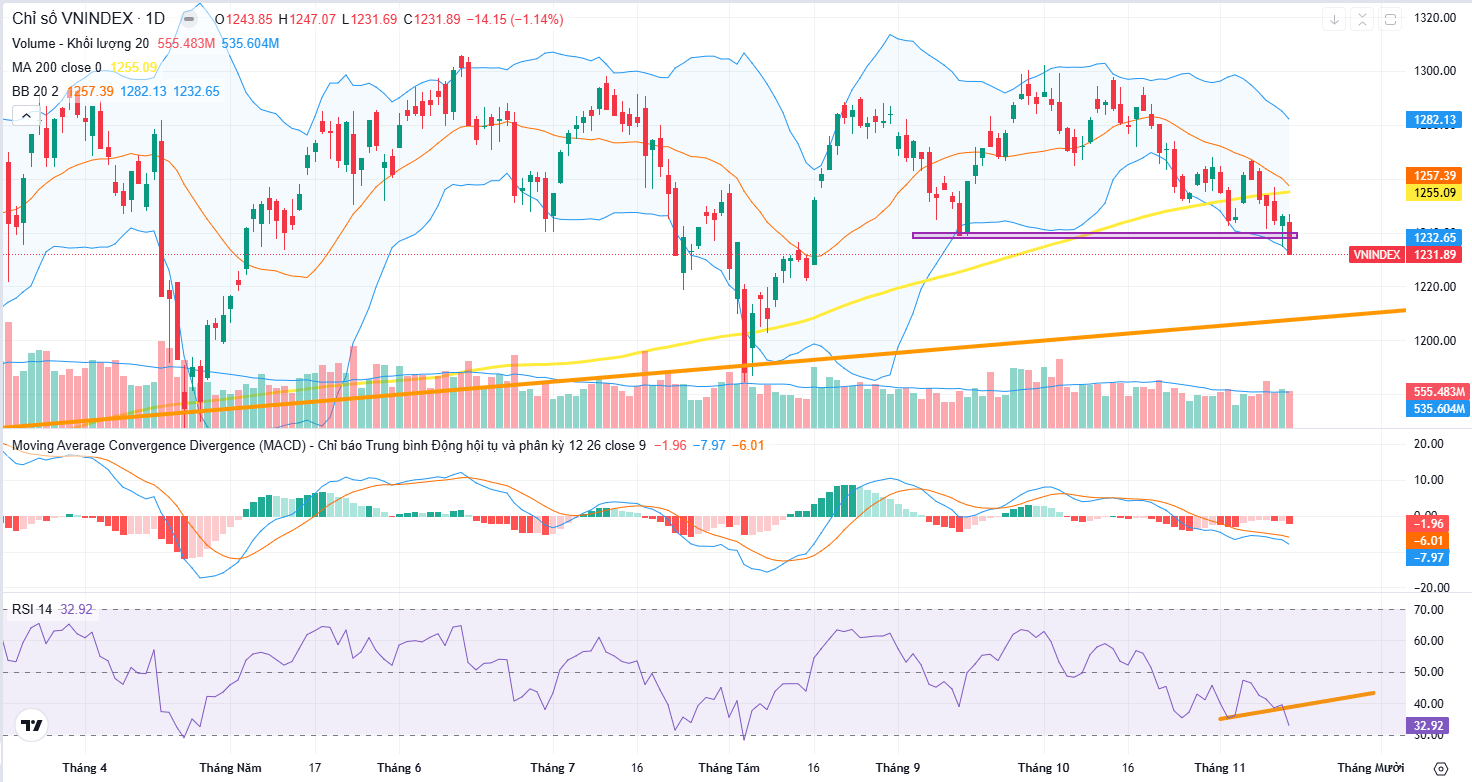The image size is (1472, 782).
Task: Click the 1300.00 price scale value
Action: pos(1433,71)
